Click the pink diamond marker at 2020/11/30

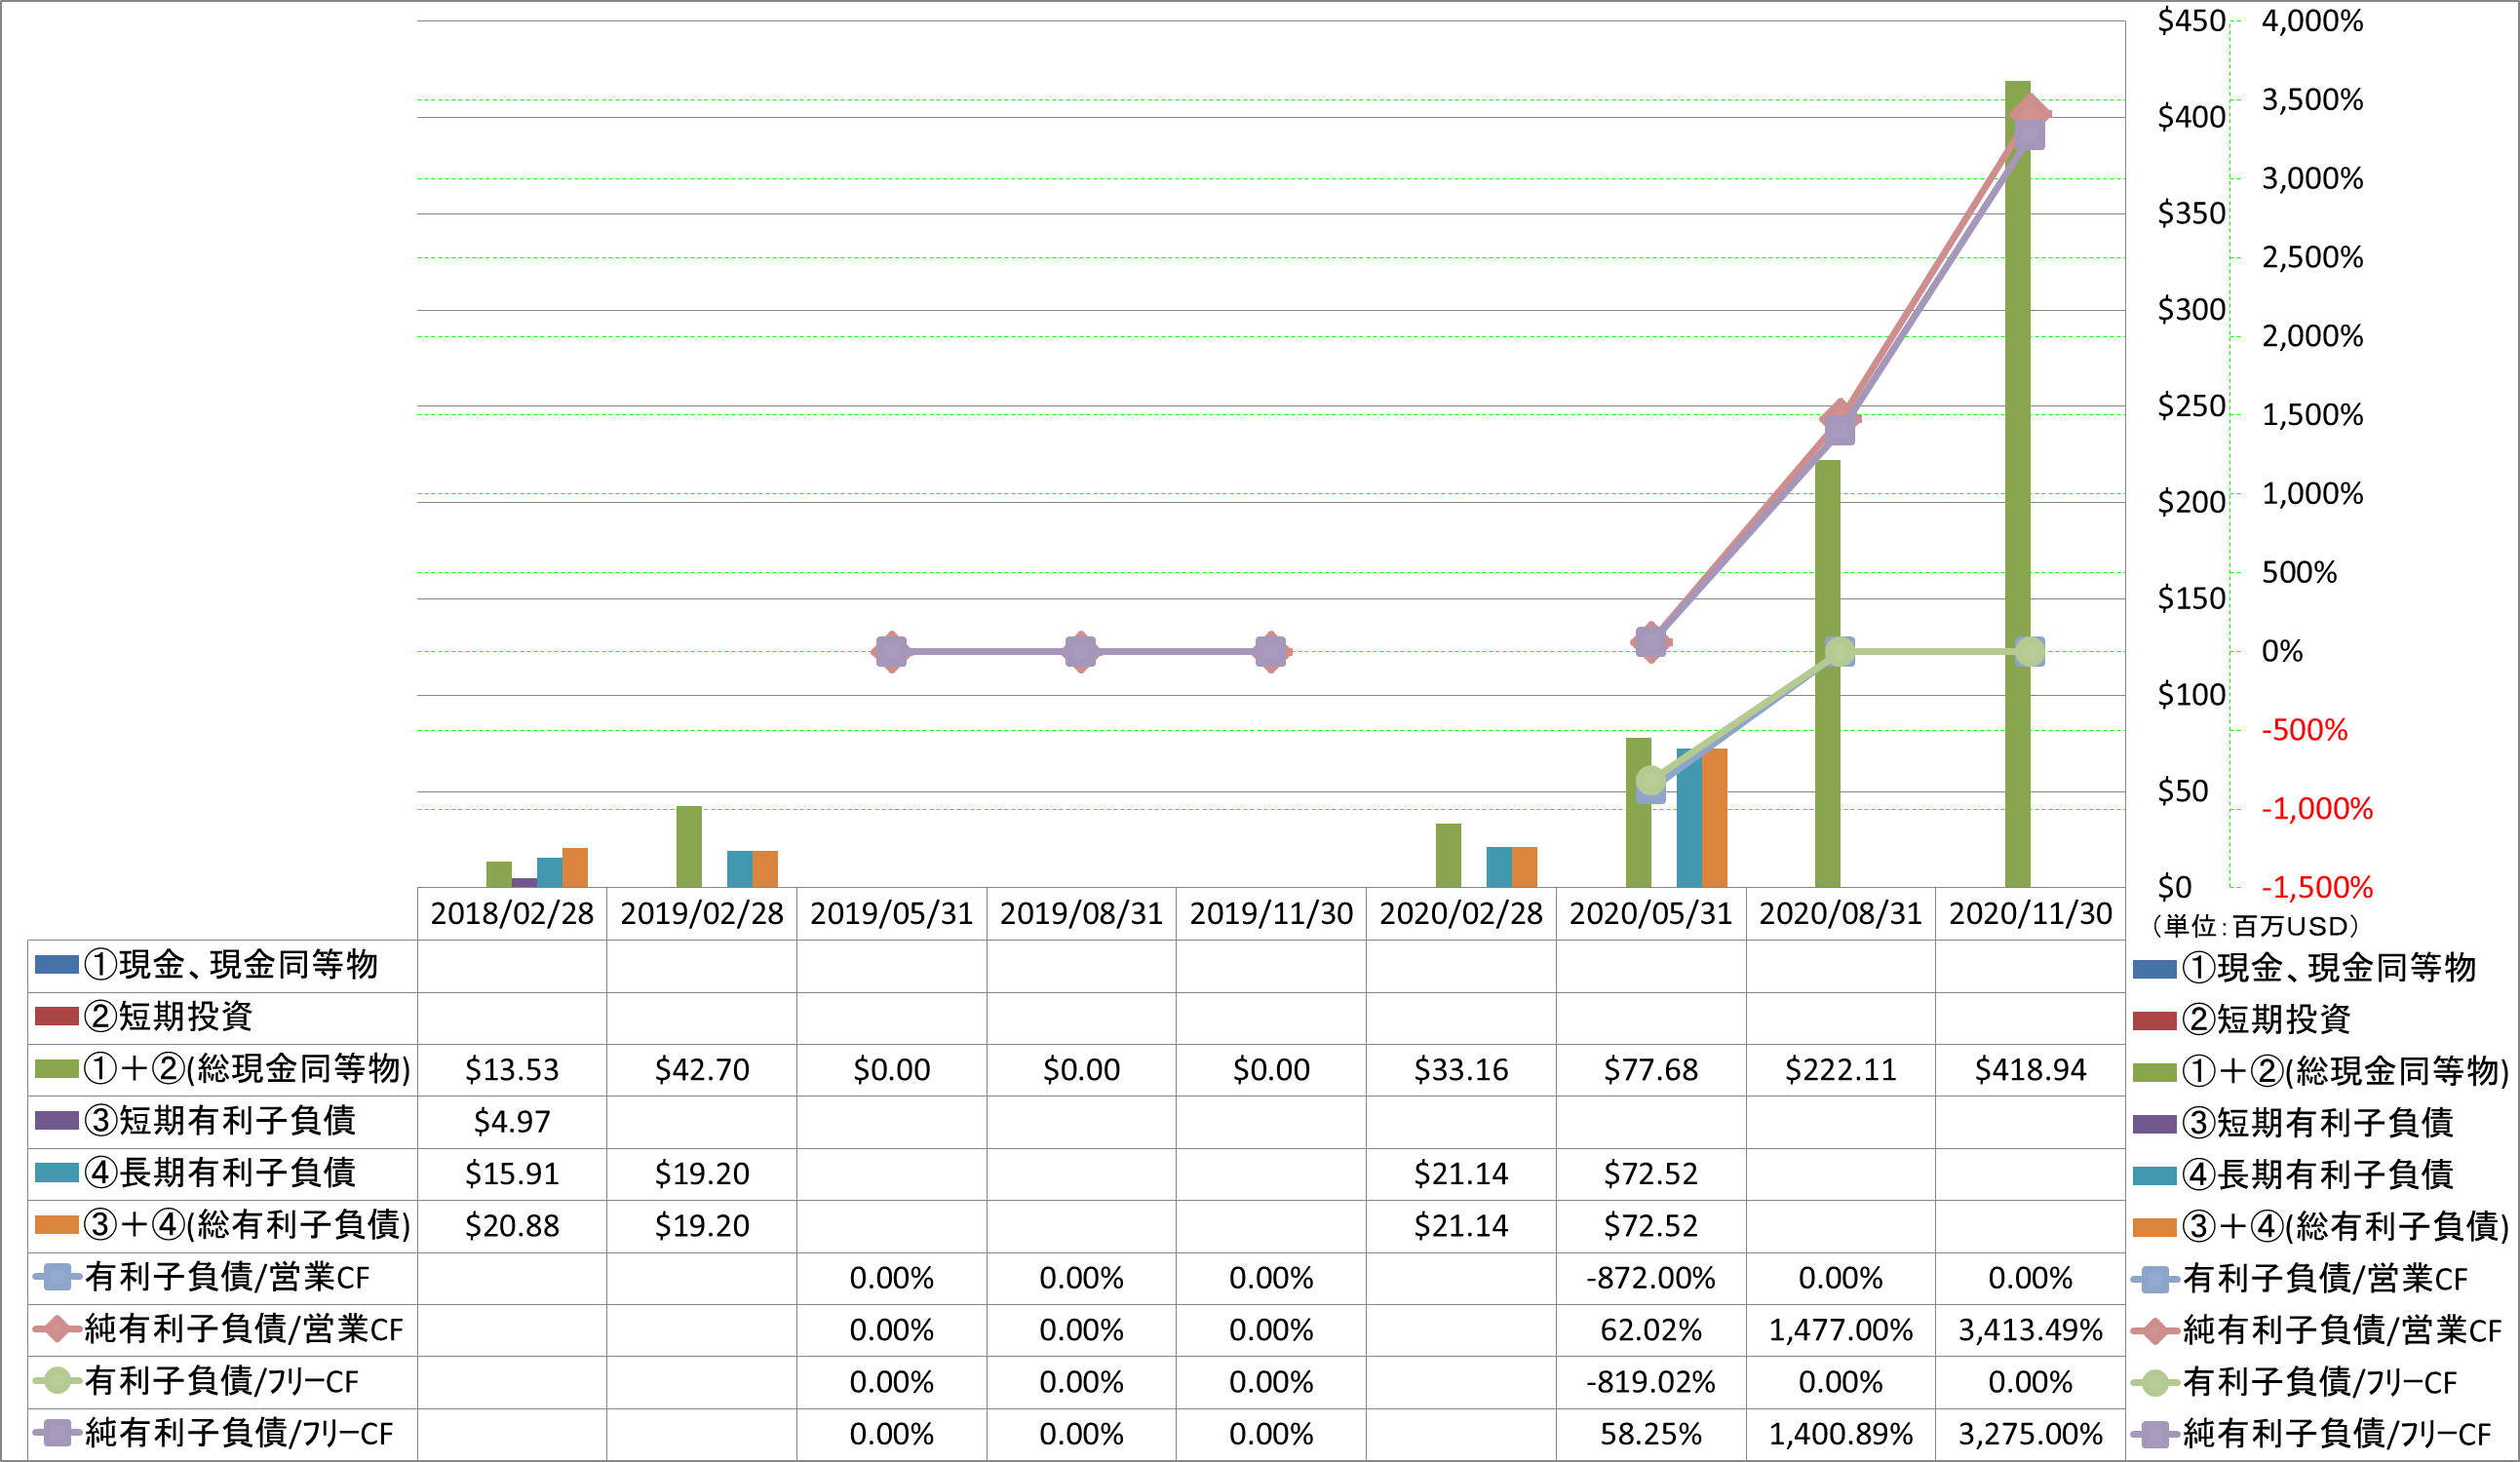click(x=2030, y=113)
